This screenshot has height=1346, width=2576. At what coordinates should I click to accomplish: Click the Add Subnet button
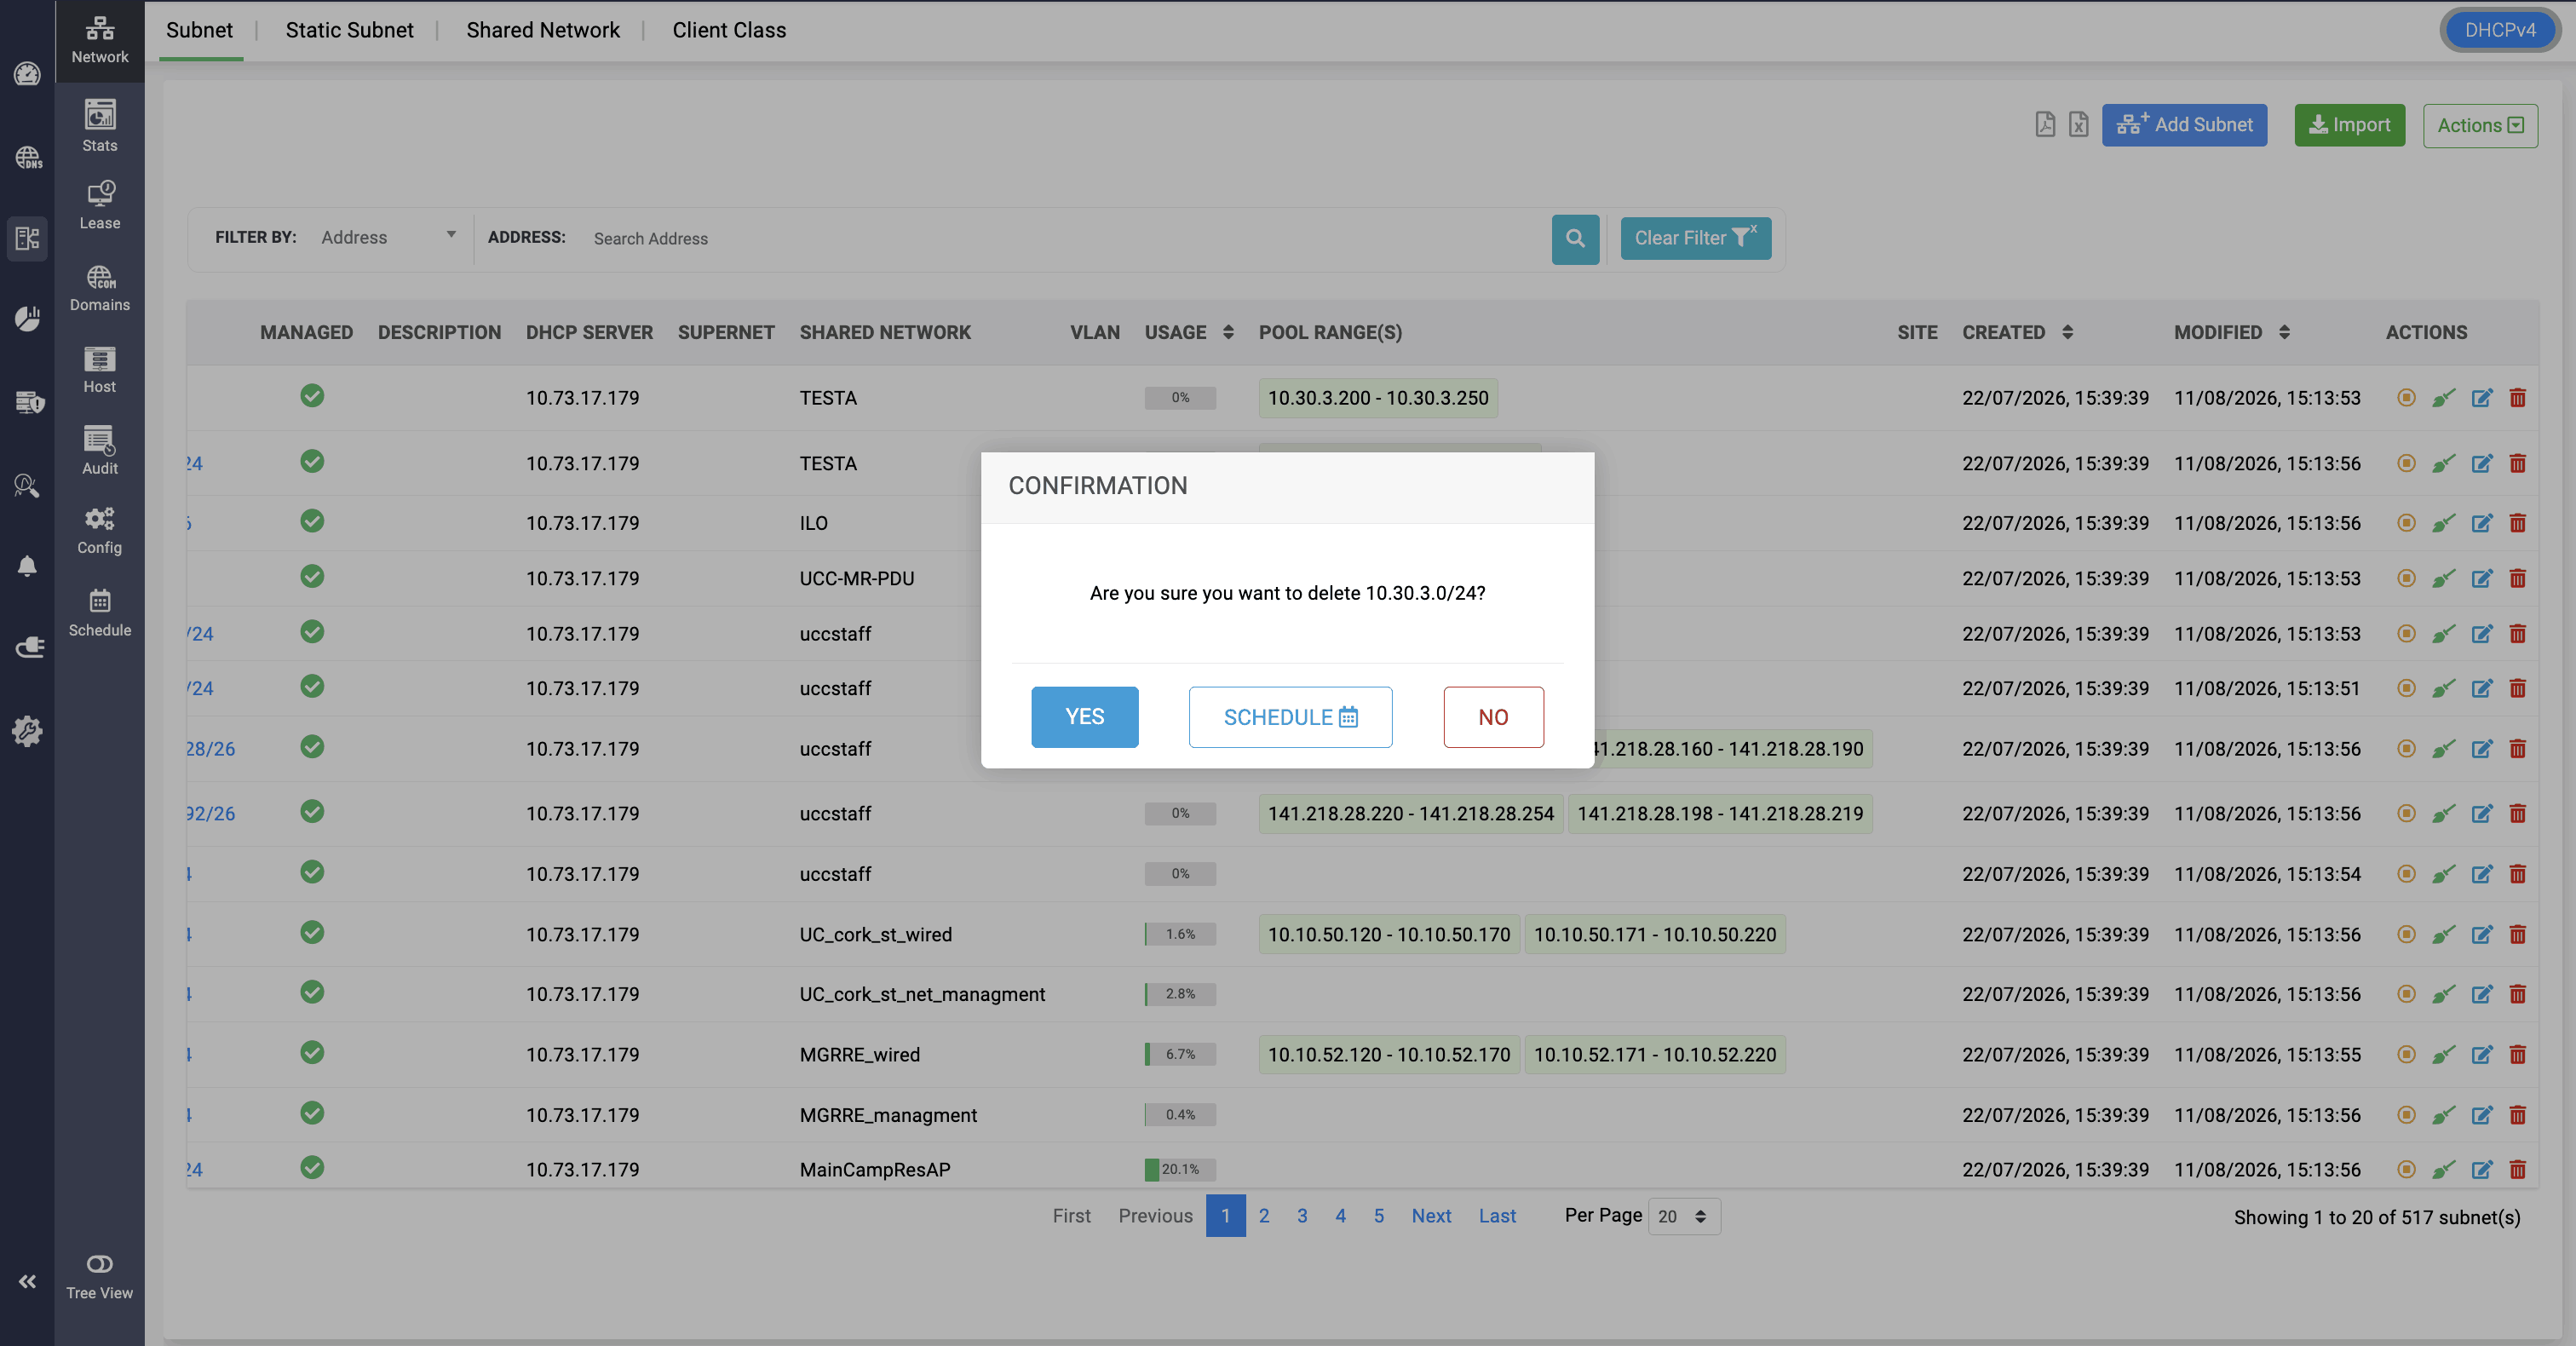pyautogui.click(x=2184, y=125)
